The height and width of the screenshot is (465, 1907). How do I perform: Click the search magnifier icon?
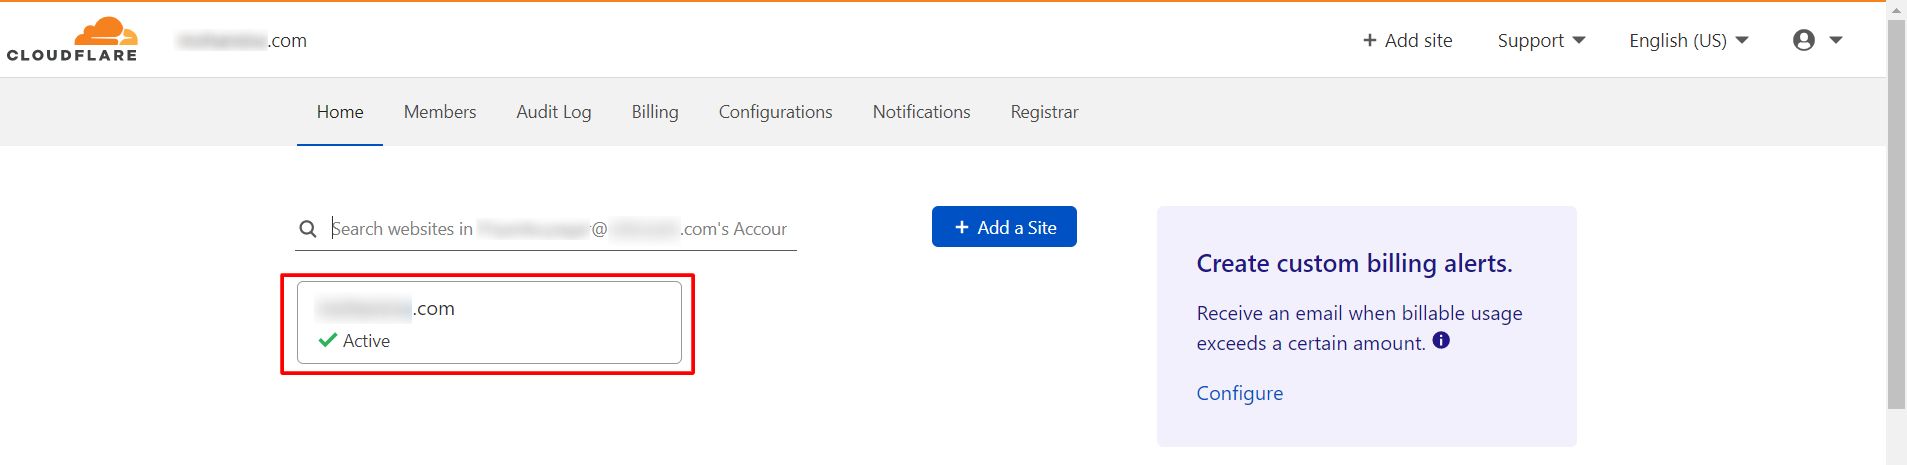[x=308, y=229]
